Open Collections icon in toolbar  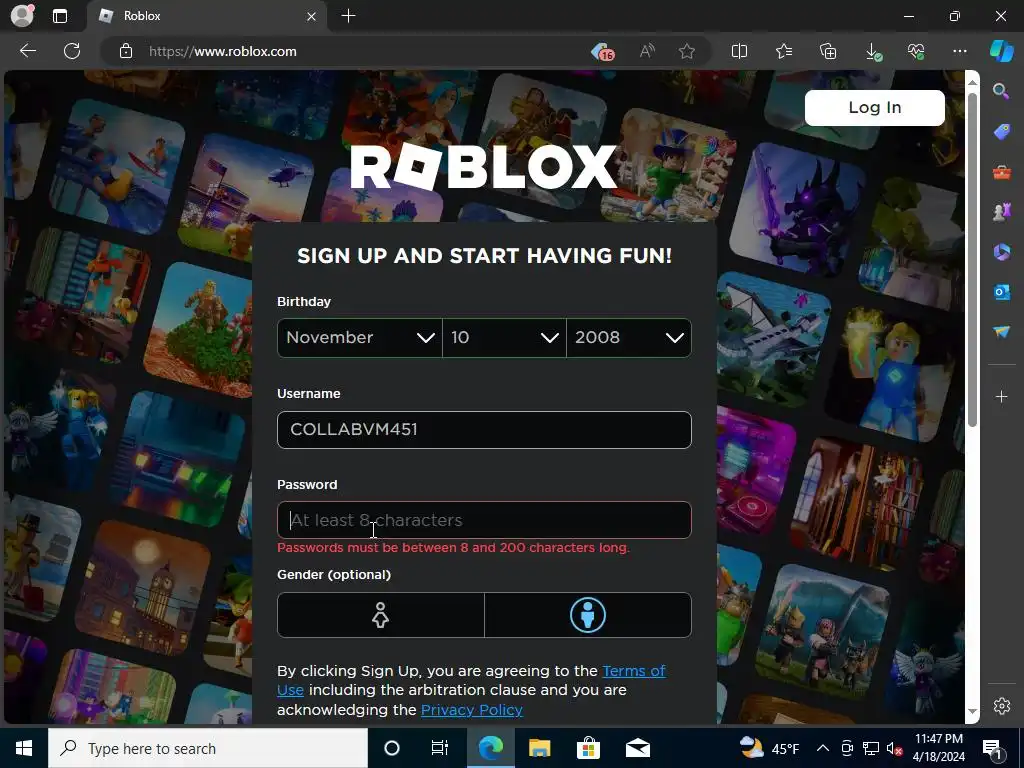pos(827,51)
